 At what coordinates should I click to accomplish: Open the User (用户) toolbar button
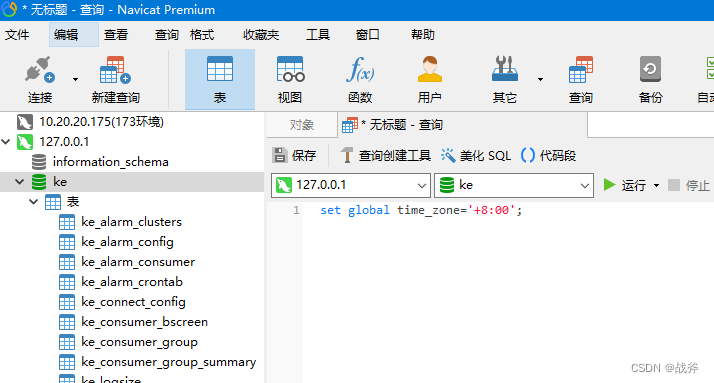[x=429, y=79]
